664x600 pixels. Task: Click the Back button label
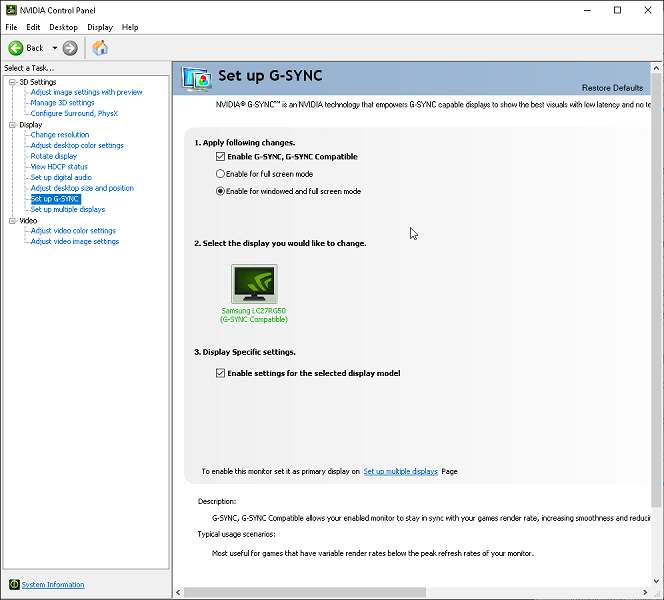tap(35, 48)
